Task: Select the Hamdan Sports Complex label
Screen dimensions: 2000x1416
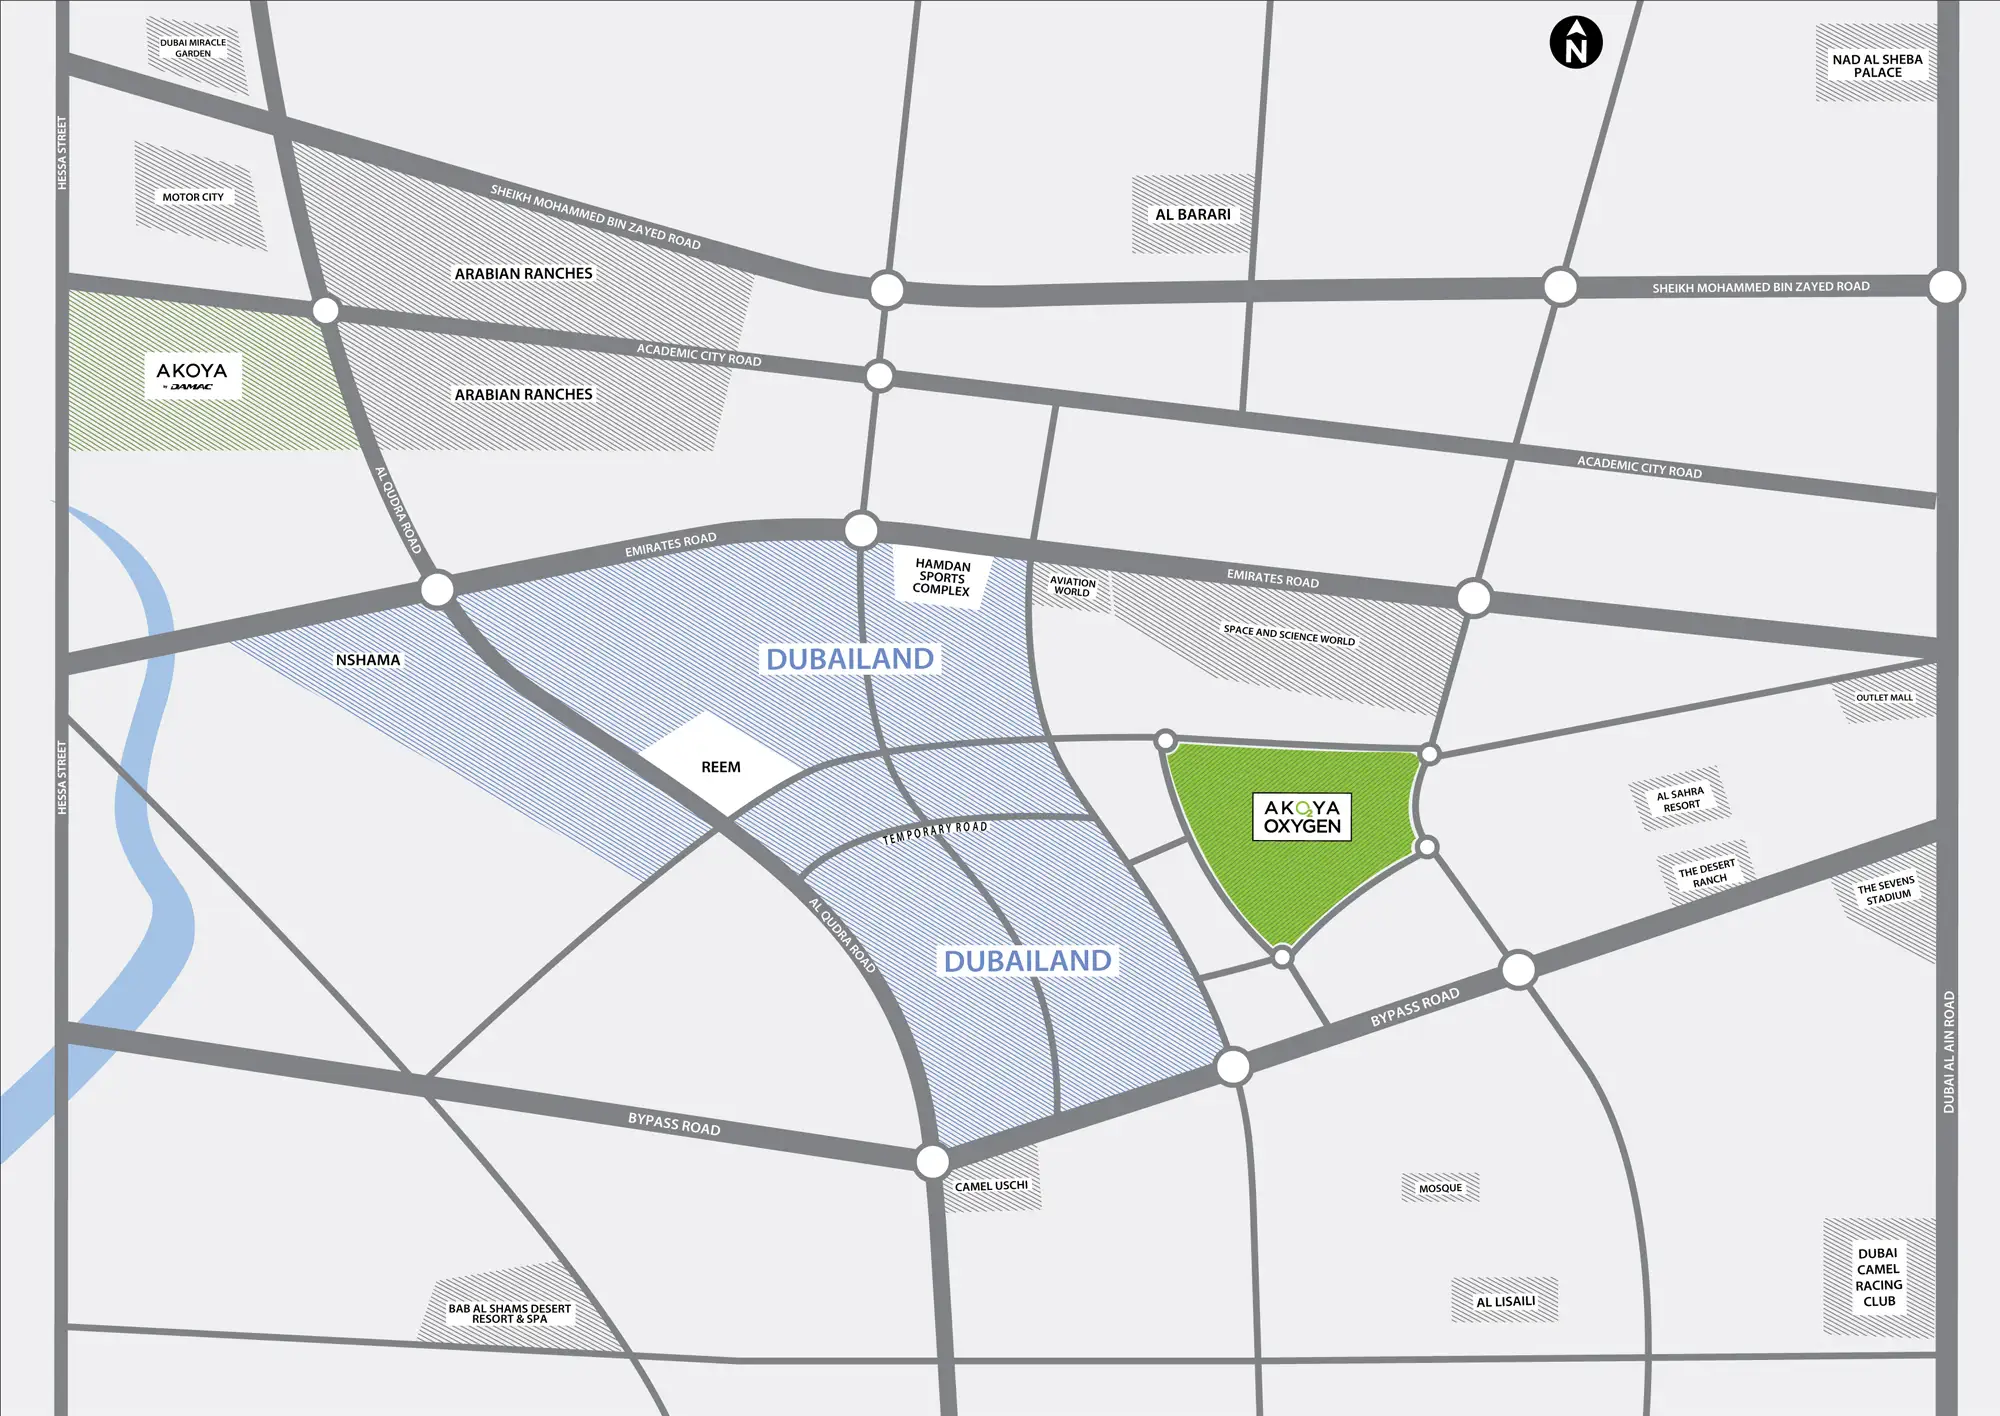Action: [x=942, y=577]
